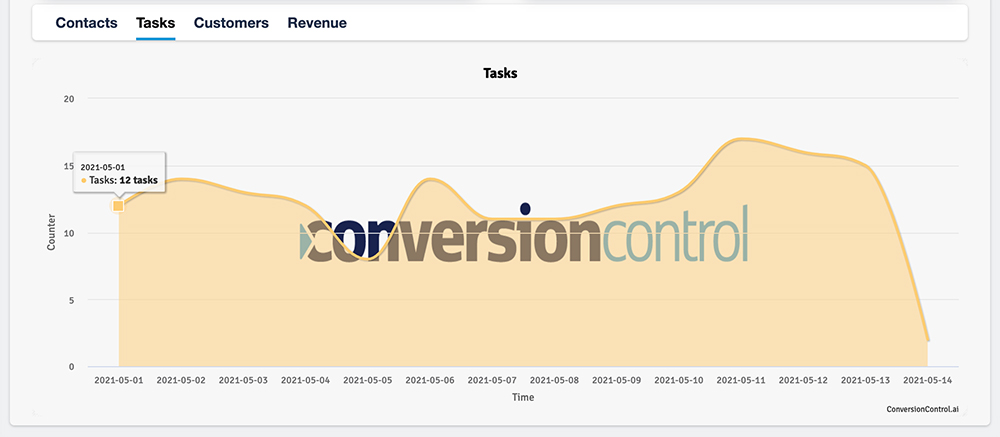Open the Contacts tab
1000x437 pixels.
coord(86,23)
